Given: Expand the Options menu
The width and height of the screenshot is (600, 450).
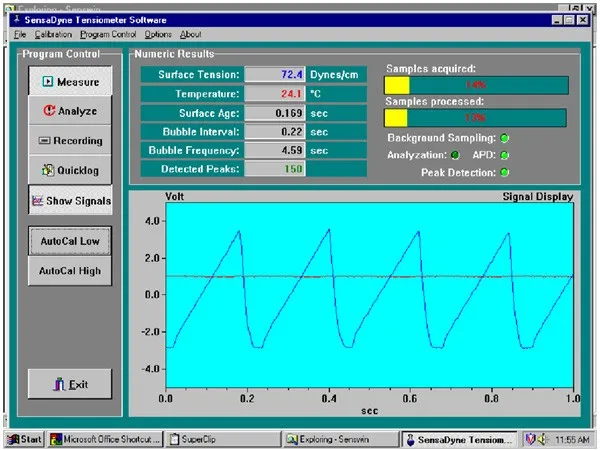Looking at the screenshot, I should (x=158, y=35).
